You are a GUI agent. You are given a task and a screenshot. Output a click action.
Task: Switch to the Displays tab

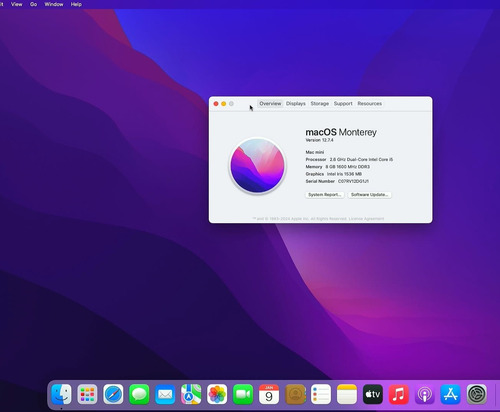pos(296,104)
